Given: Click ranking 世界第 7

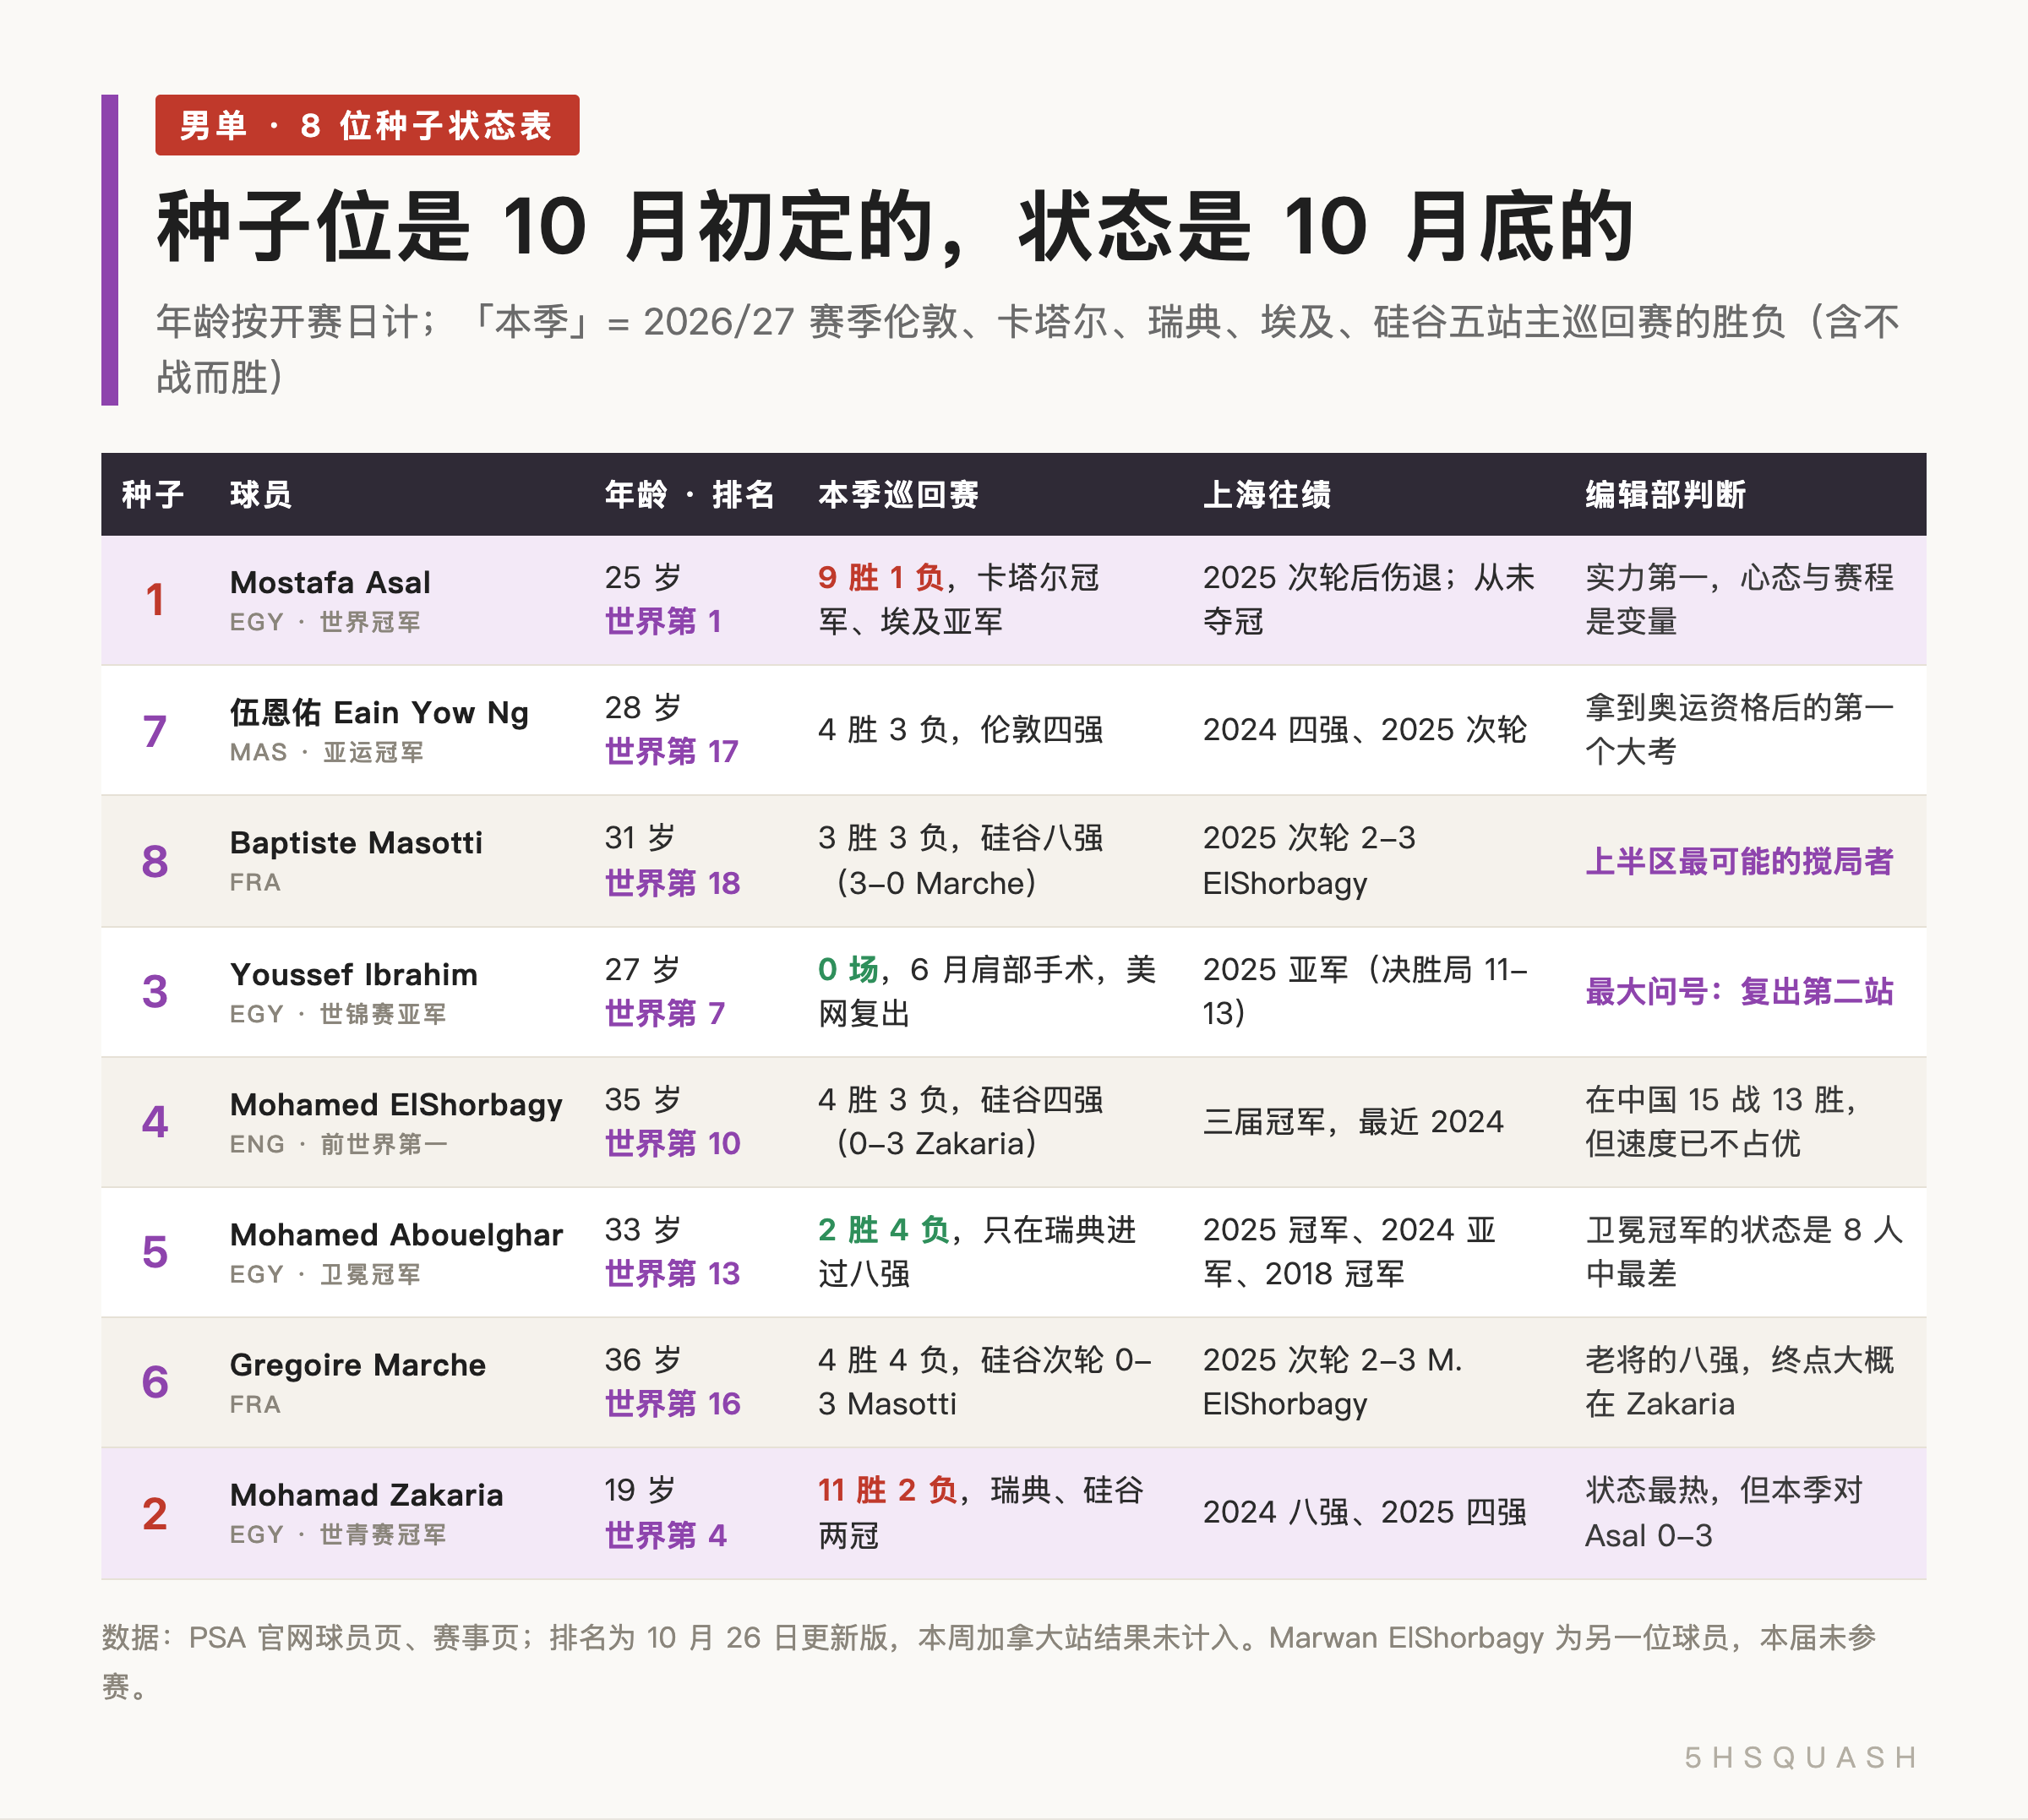Looking at the screenshot, I should tap(664, 1013).
